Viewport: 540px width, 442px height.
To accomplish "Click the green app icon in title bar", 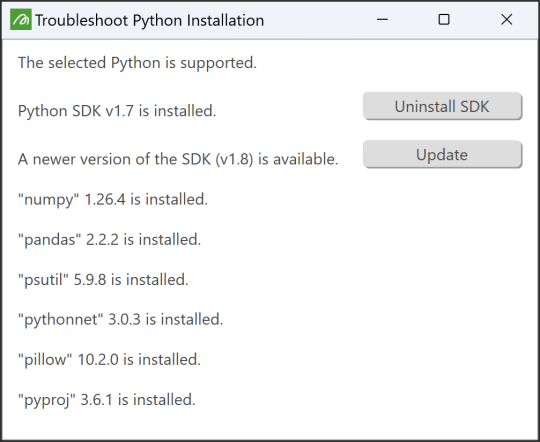I will pos(21,20).
